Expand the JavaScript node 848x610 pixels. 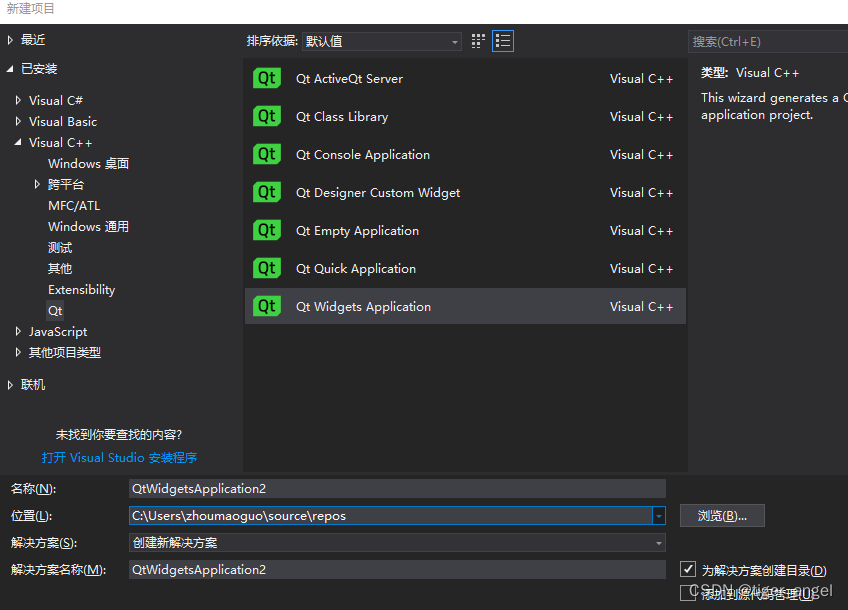tap(18, 331)
